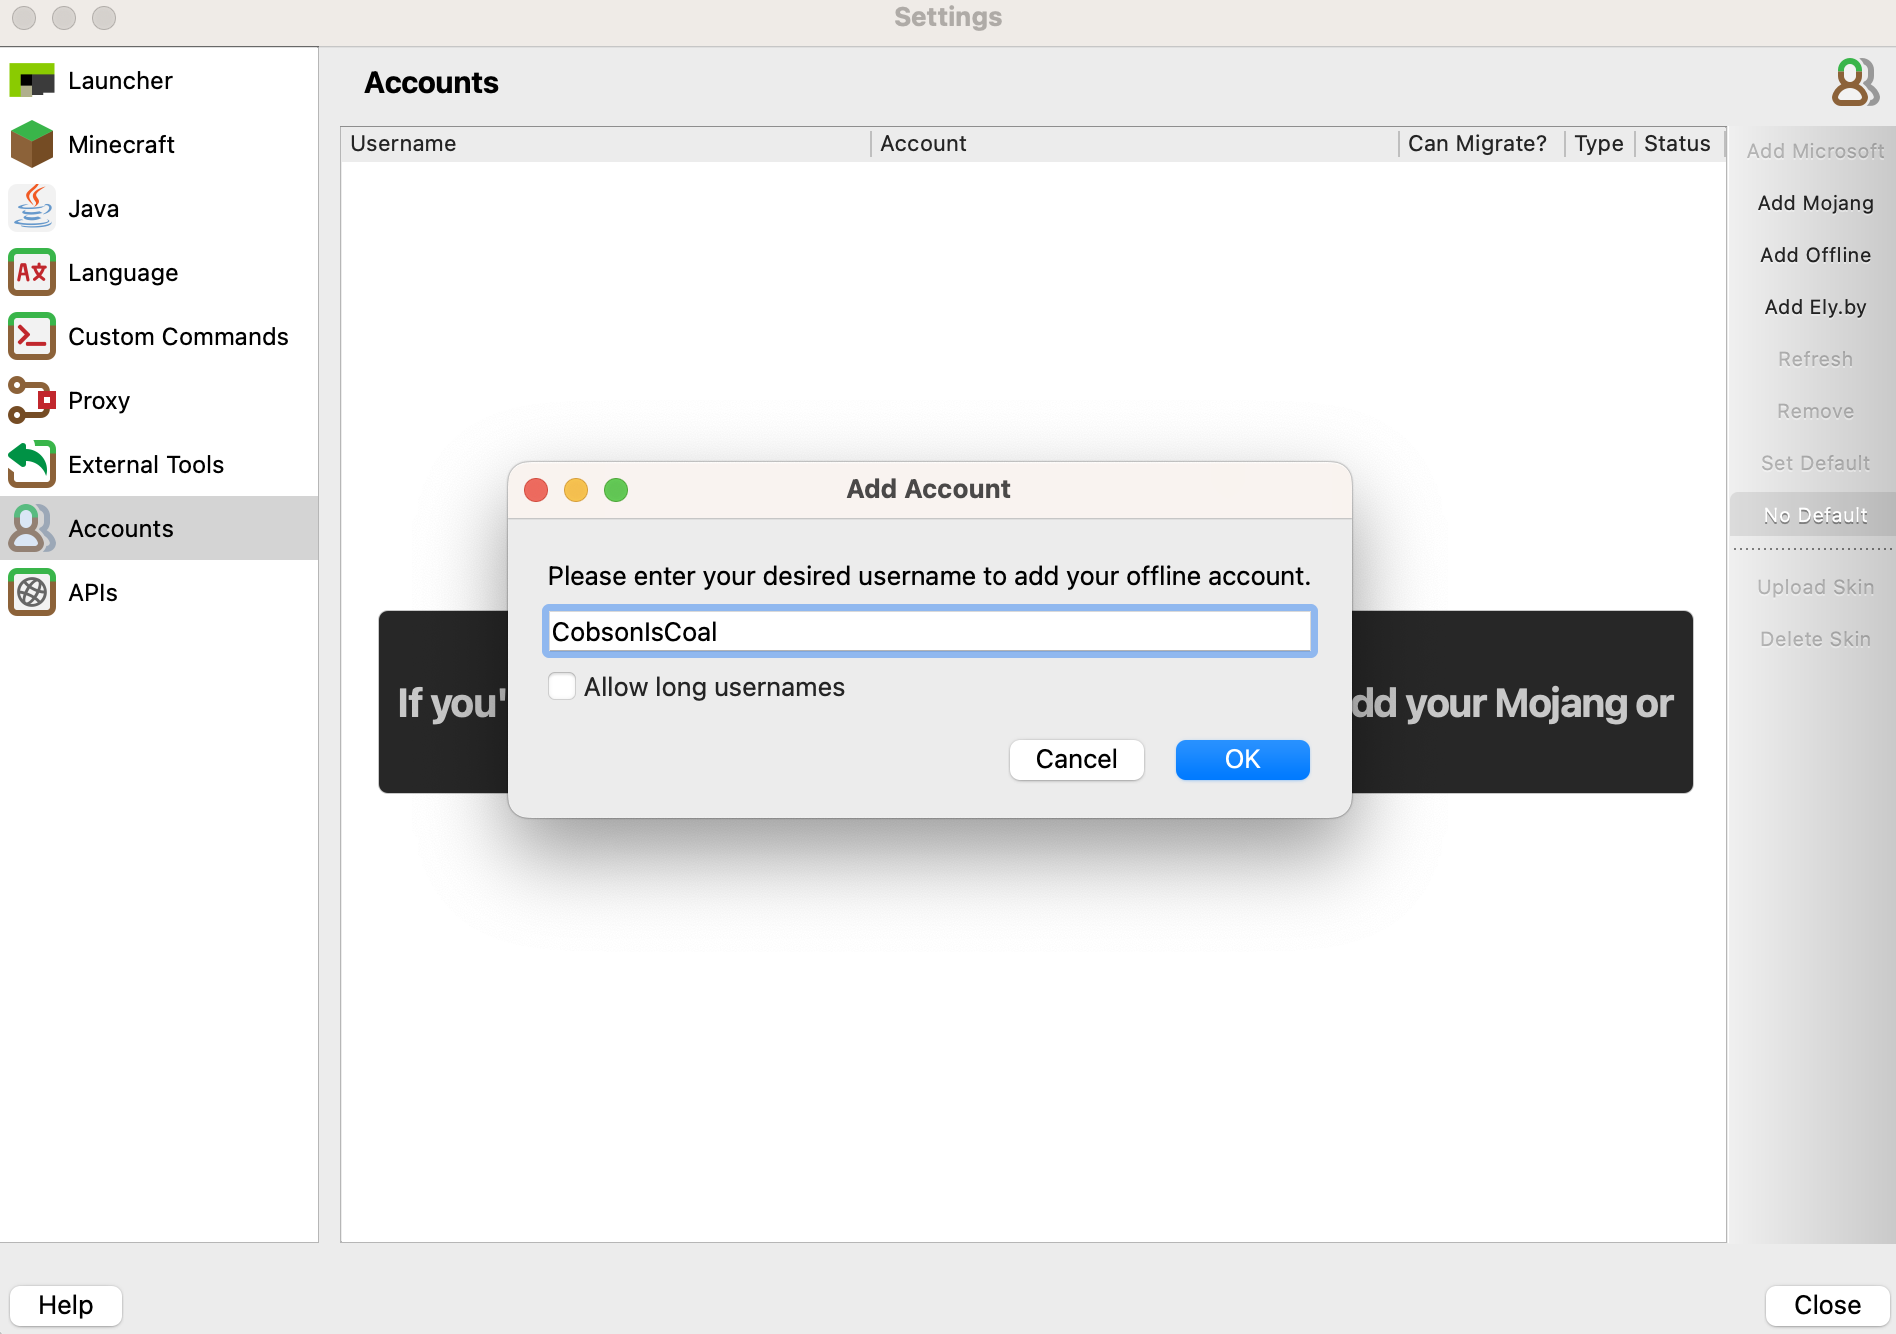The width and height of the screenshot is (1896, 1334).
Task: Click the Language settings icon
Action: 32,272
